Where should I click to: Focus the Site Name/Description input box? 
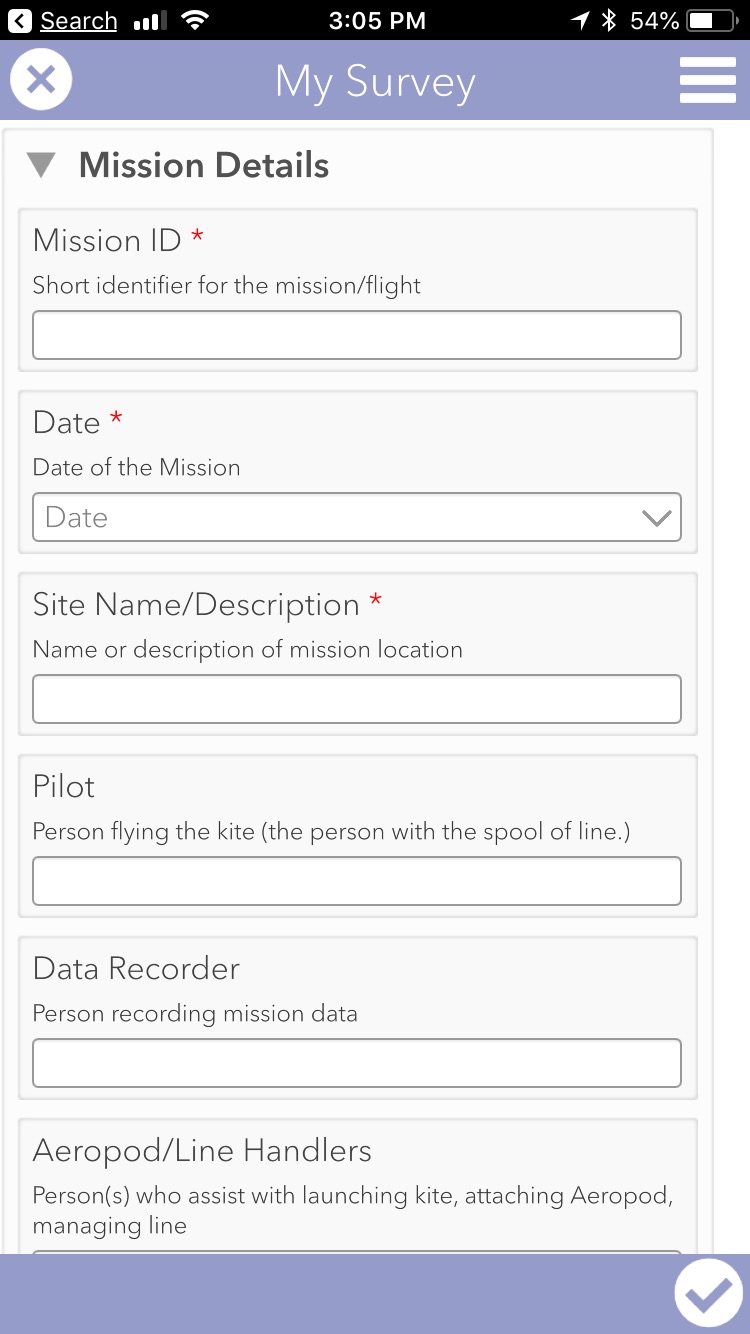point(357,699)
